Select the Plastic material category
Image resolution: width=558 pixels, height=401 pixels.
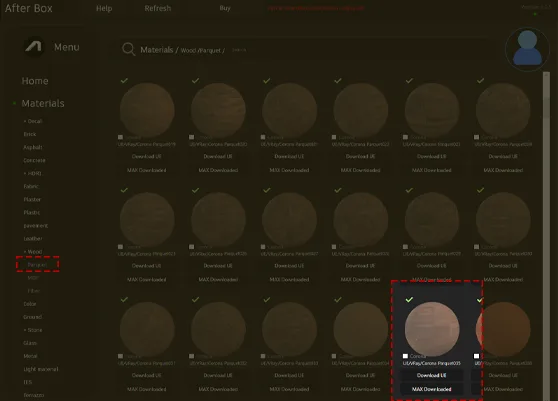[32, 212]
